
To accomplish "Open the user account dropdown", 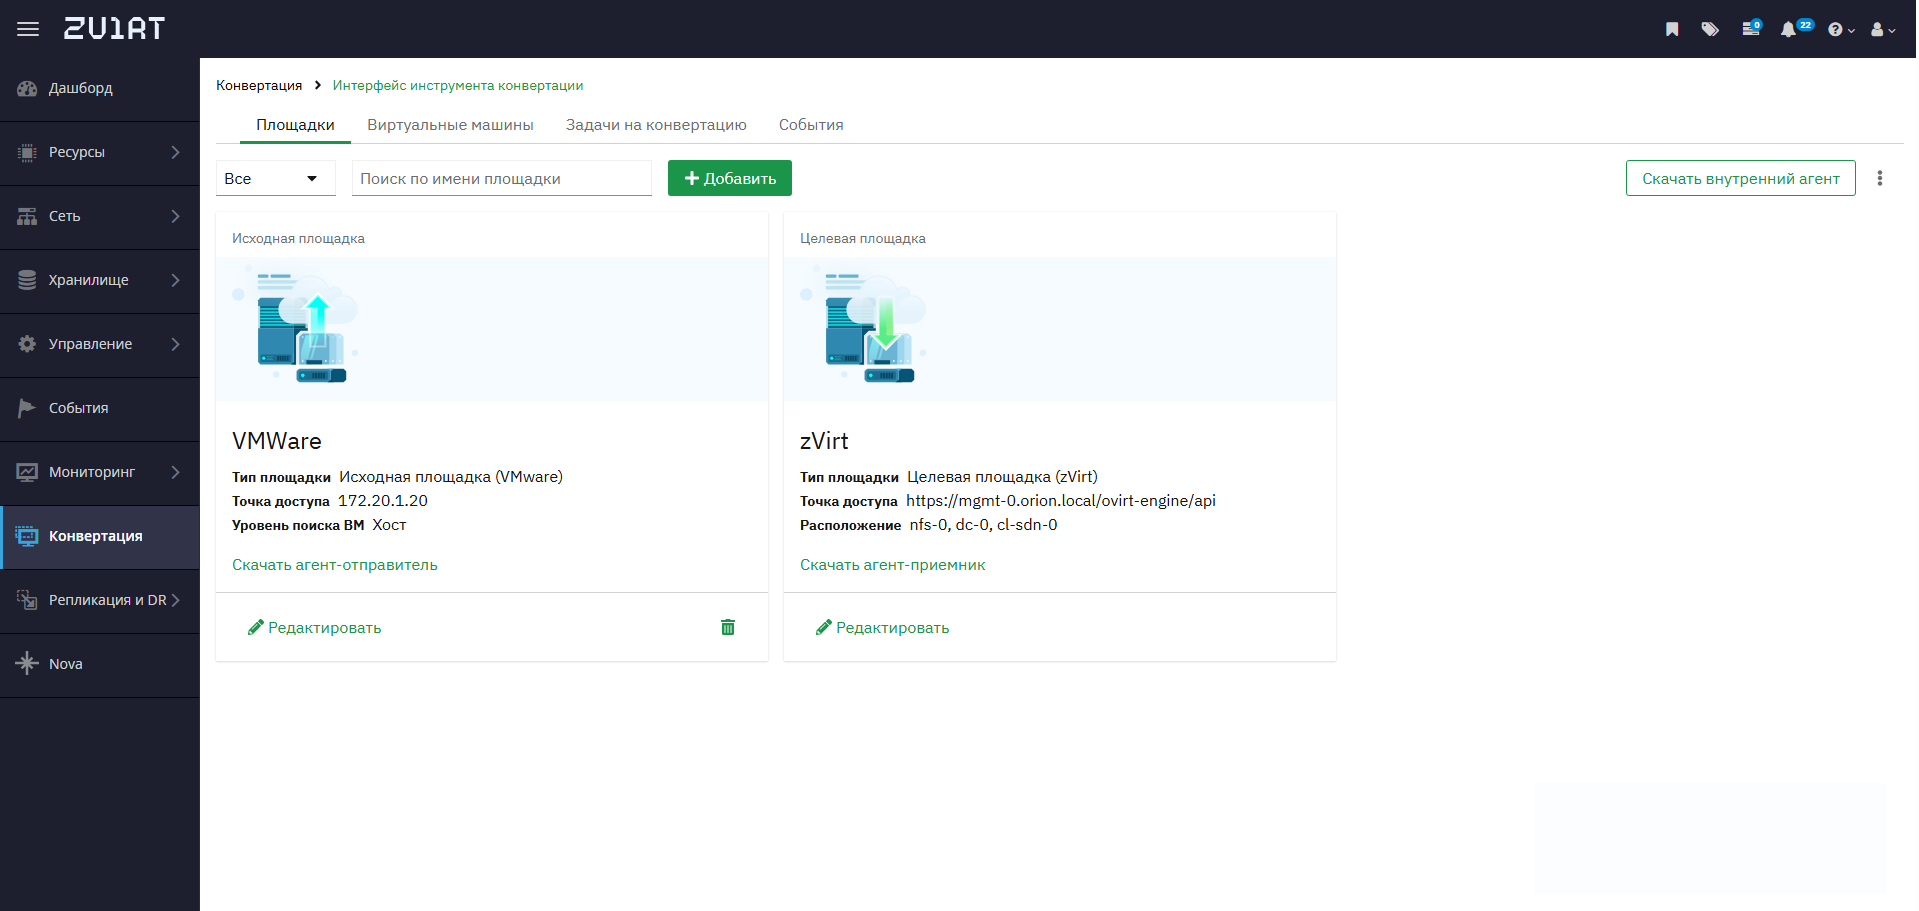I will pyautogui.click(x=1882, y=30).
